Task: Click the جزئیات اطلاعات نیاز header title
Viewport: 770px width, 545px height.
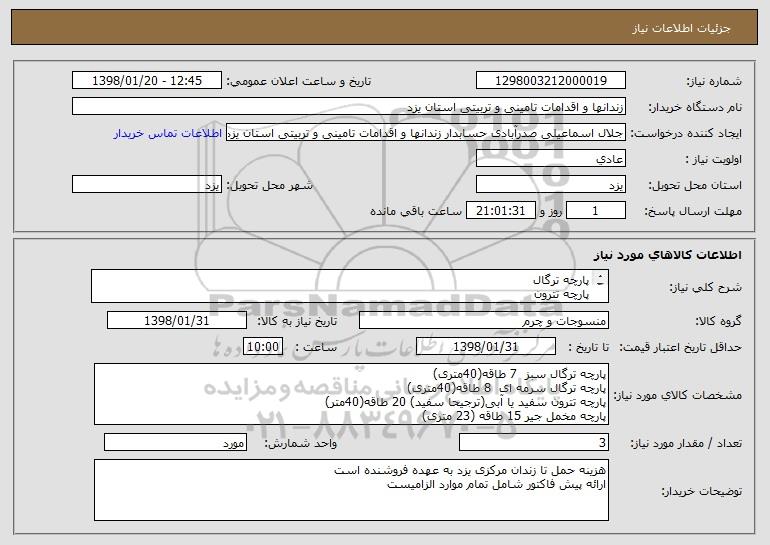Action: coord(681,28)
